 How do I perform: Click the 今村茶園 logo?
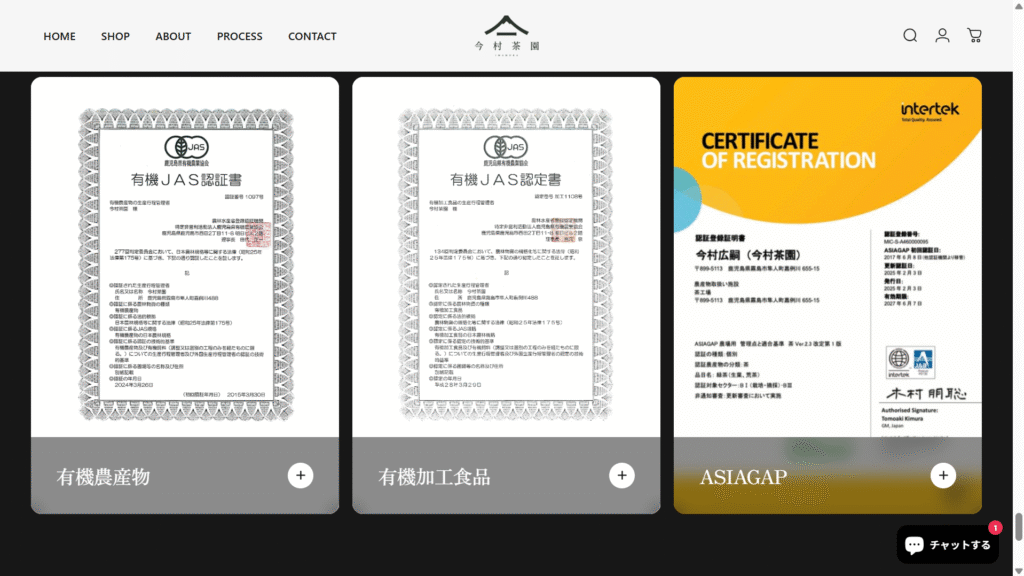pyautogui.click(x=507, y=35)
